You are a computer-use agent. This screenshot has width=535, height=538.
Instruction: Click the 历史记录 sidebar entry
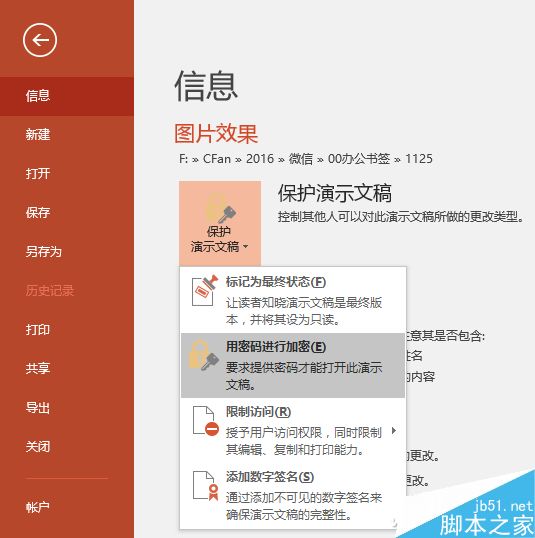pos(67,291)
